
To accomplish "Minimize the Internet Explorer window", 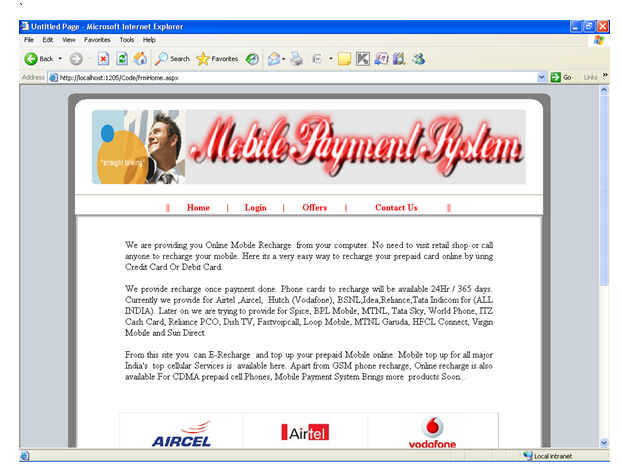I will coord(576,27).
